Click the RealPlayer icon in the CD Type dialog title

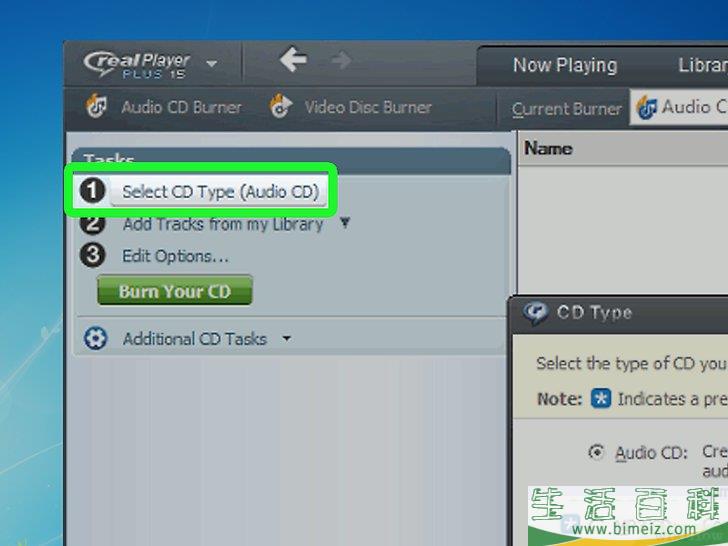tap(535, 313)
